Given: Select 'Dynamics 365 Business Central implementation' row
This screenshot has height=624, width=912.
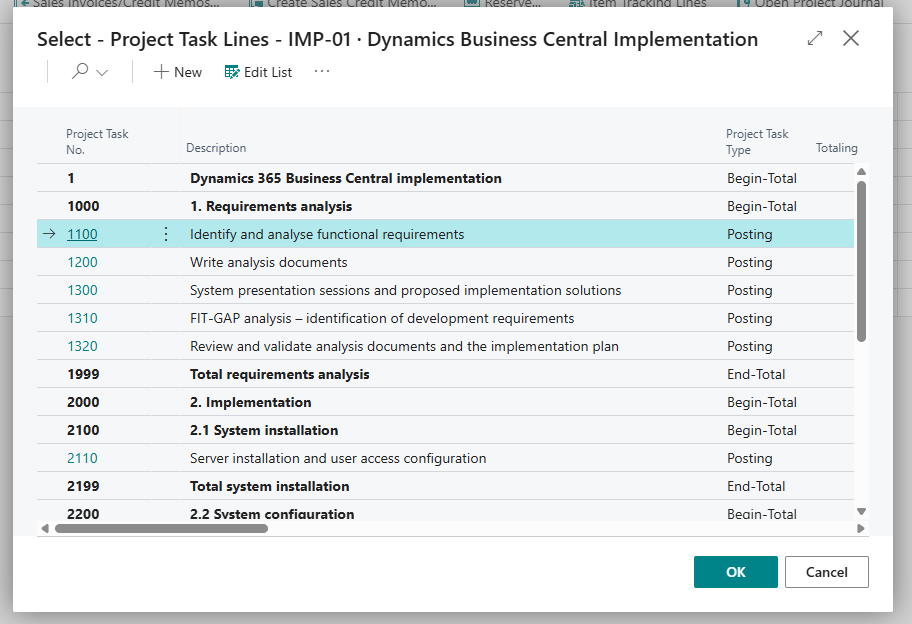Looking at the screenshot, I should coord(445,179).
